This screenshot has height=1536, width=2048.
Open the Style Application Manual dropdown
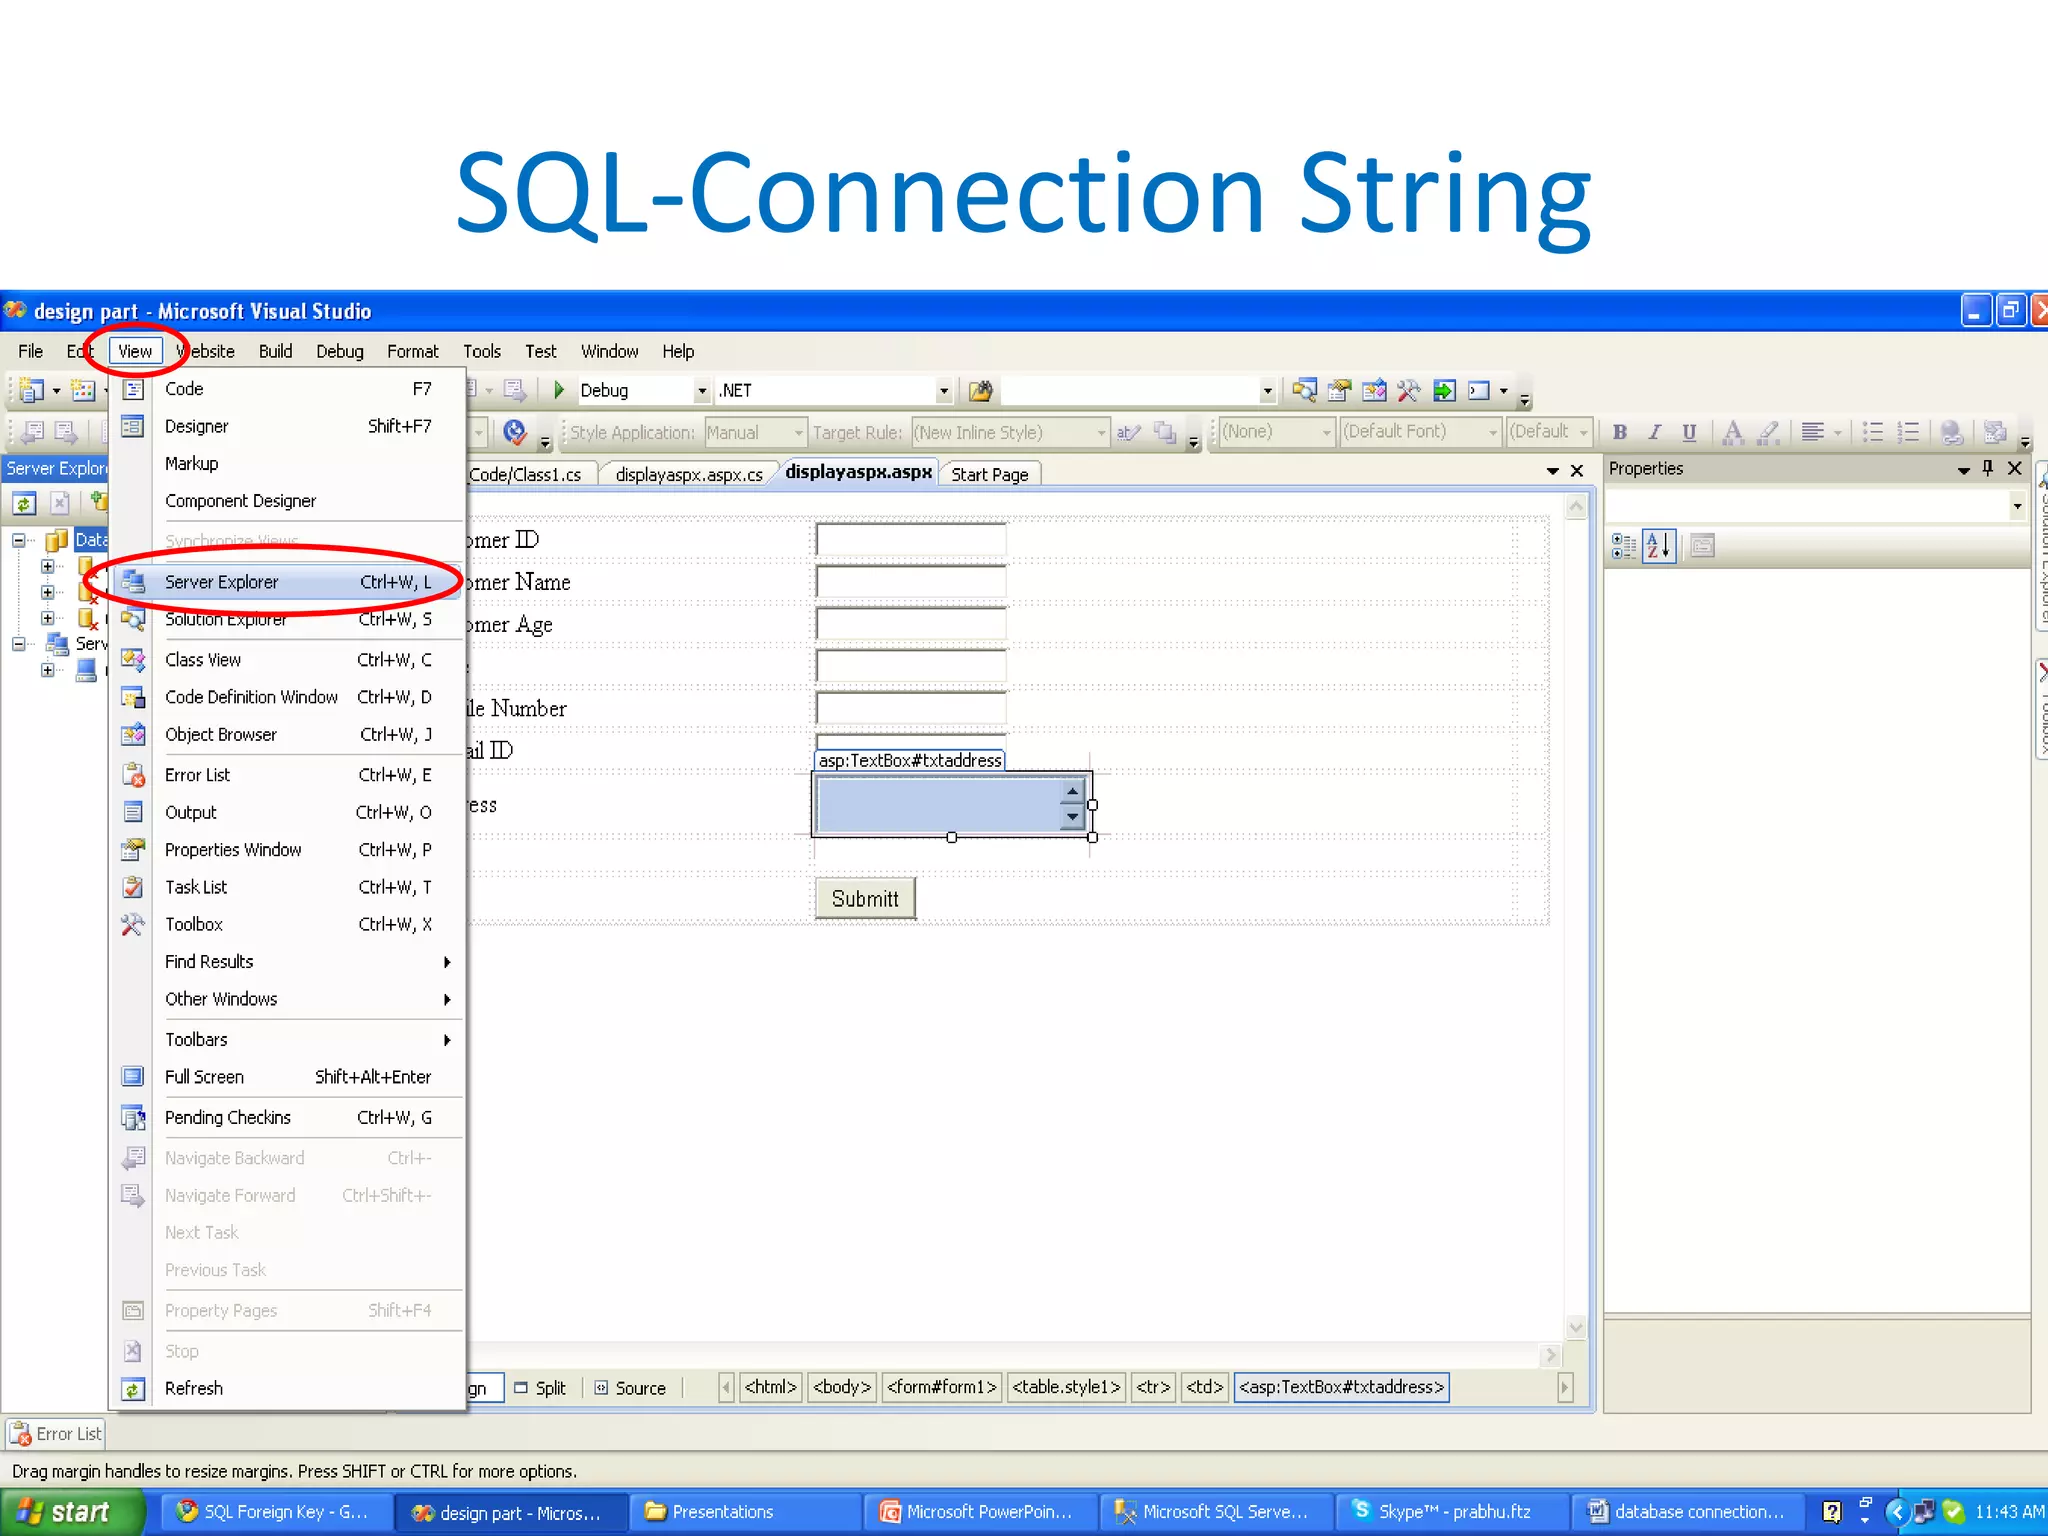coord(798,433)
